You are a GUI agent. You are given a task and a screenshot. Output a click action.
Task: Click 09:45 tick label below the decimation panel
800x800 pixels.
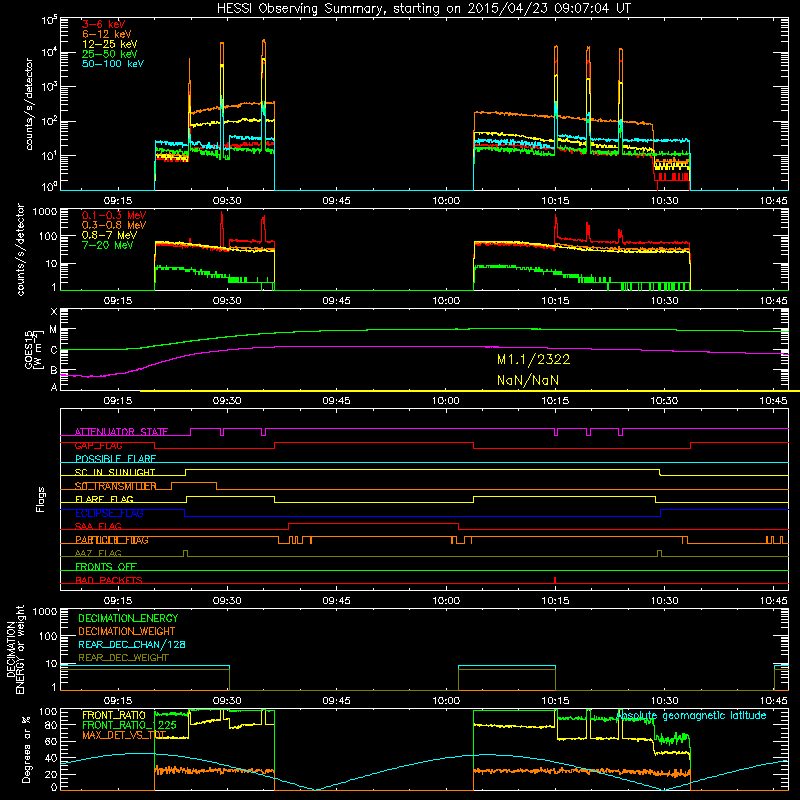coord(336,701)
